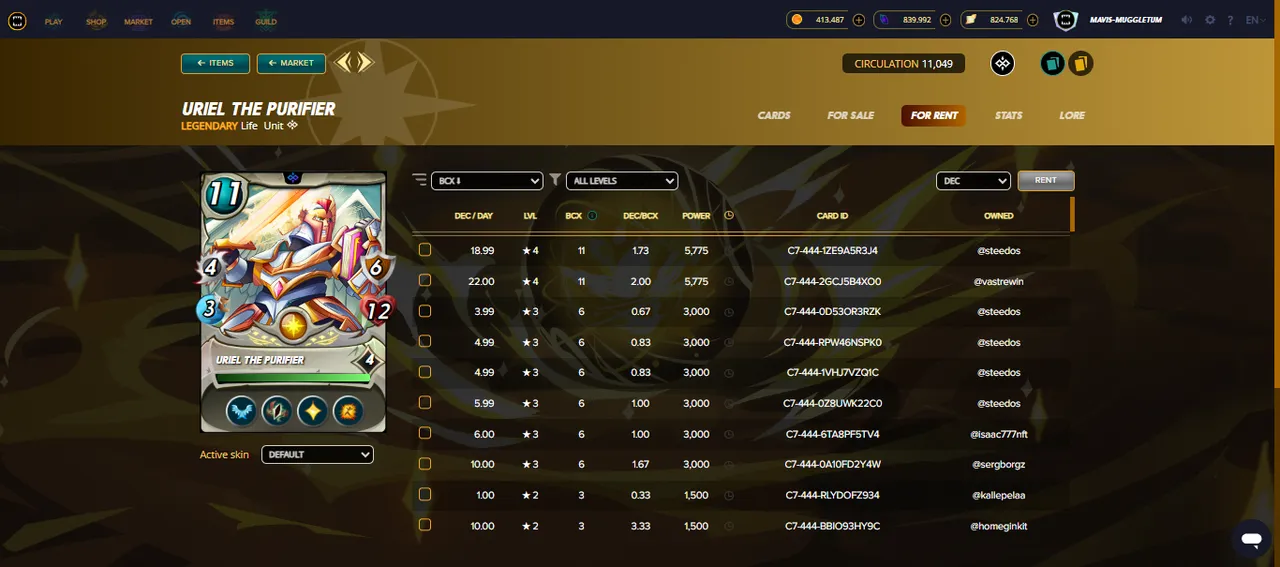Open help with the question mark icon
The height and width of the screenshot is (567, 1280).
click(1230, 20)
